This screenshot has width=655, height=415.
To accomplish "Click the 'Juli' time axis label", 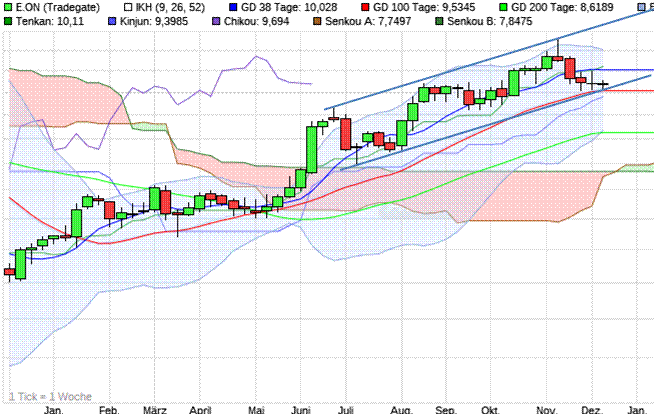I will pyautogui.click(x=346, y=410).
